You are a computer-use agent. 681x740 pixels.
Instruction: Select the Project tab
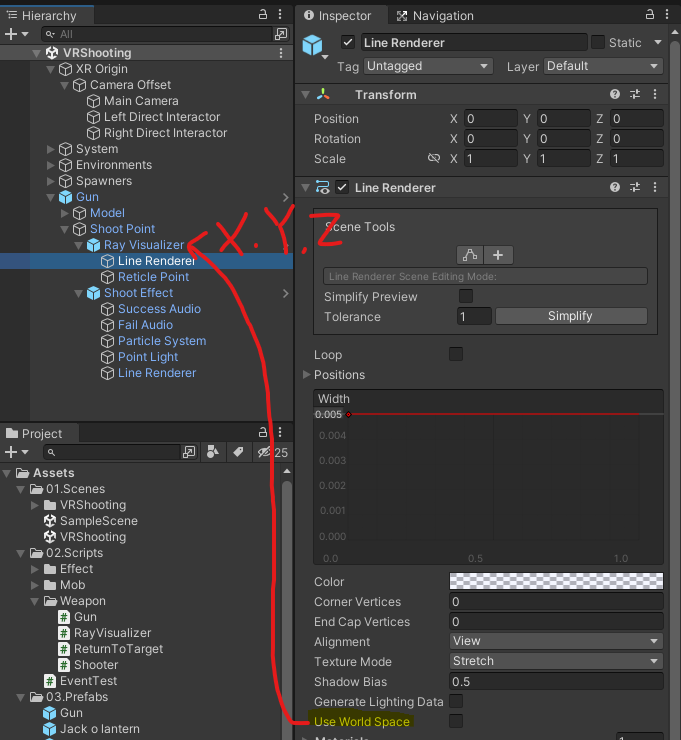tap(38, 433)
